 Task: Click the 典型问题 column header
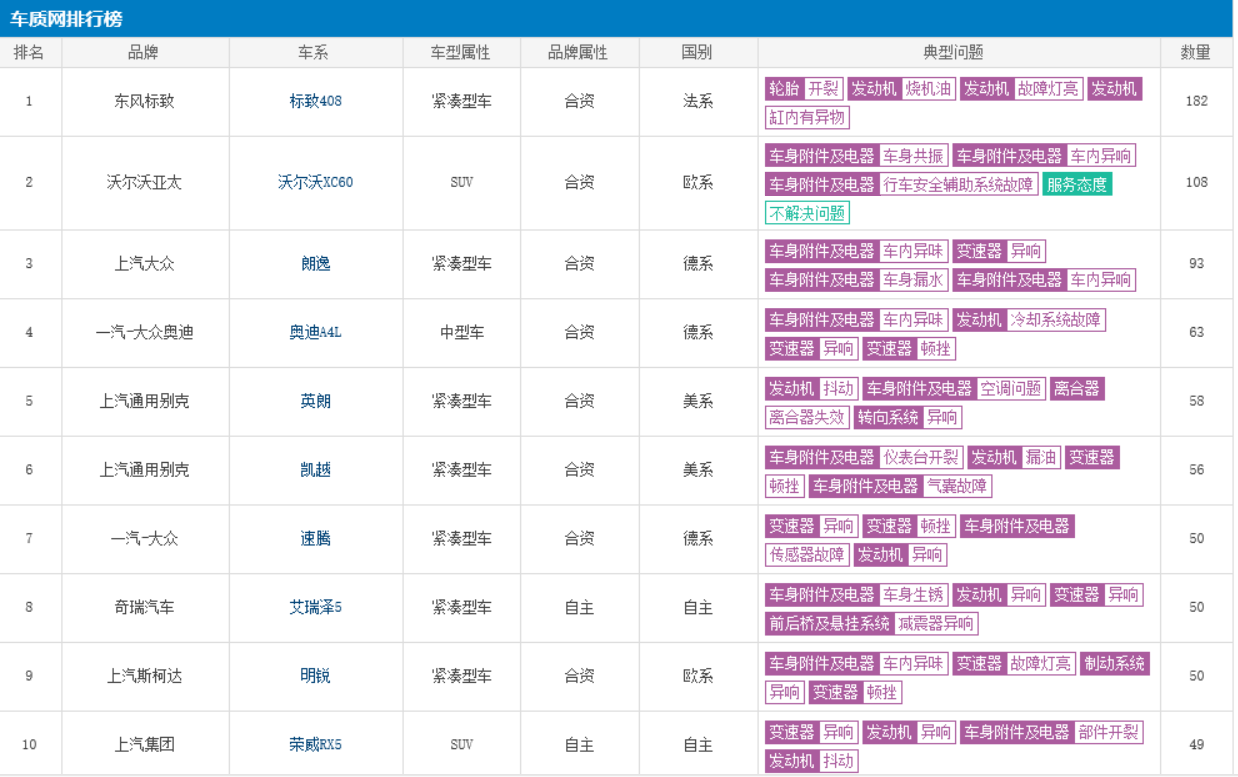953,53
